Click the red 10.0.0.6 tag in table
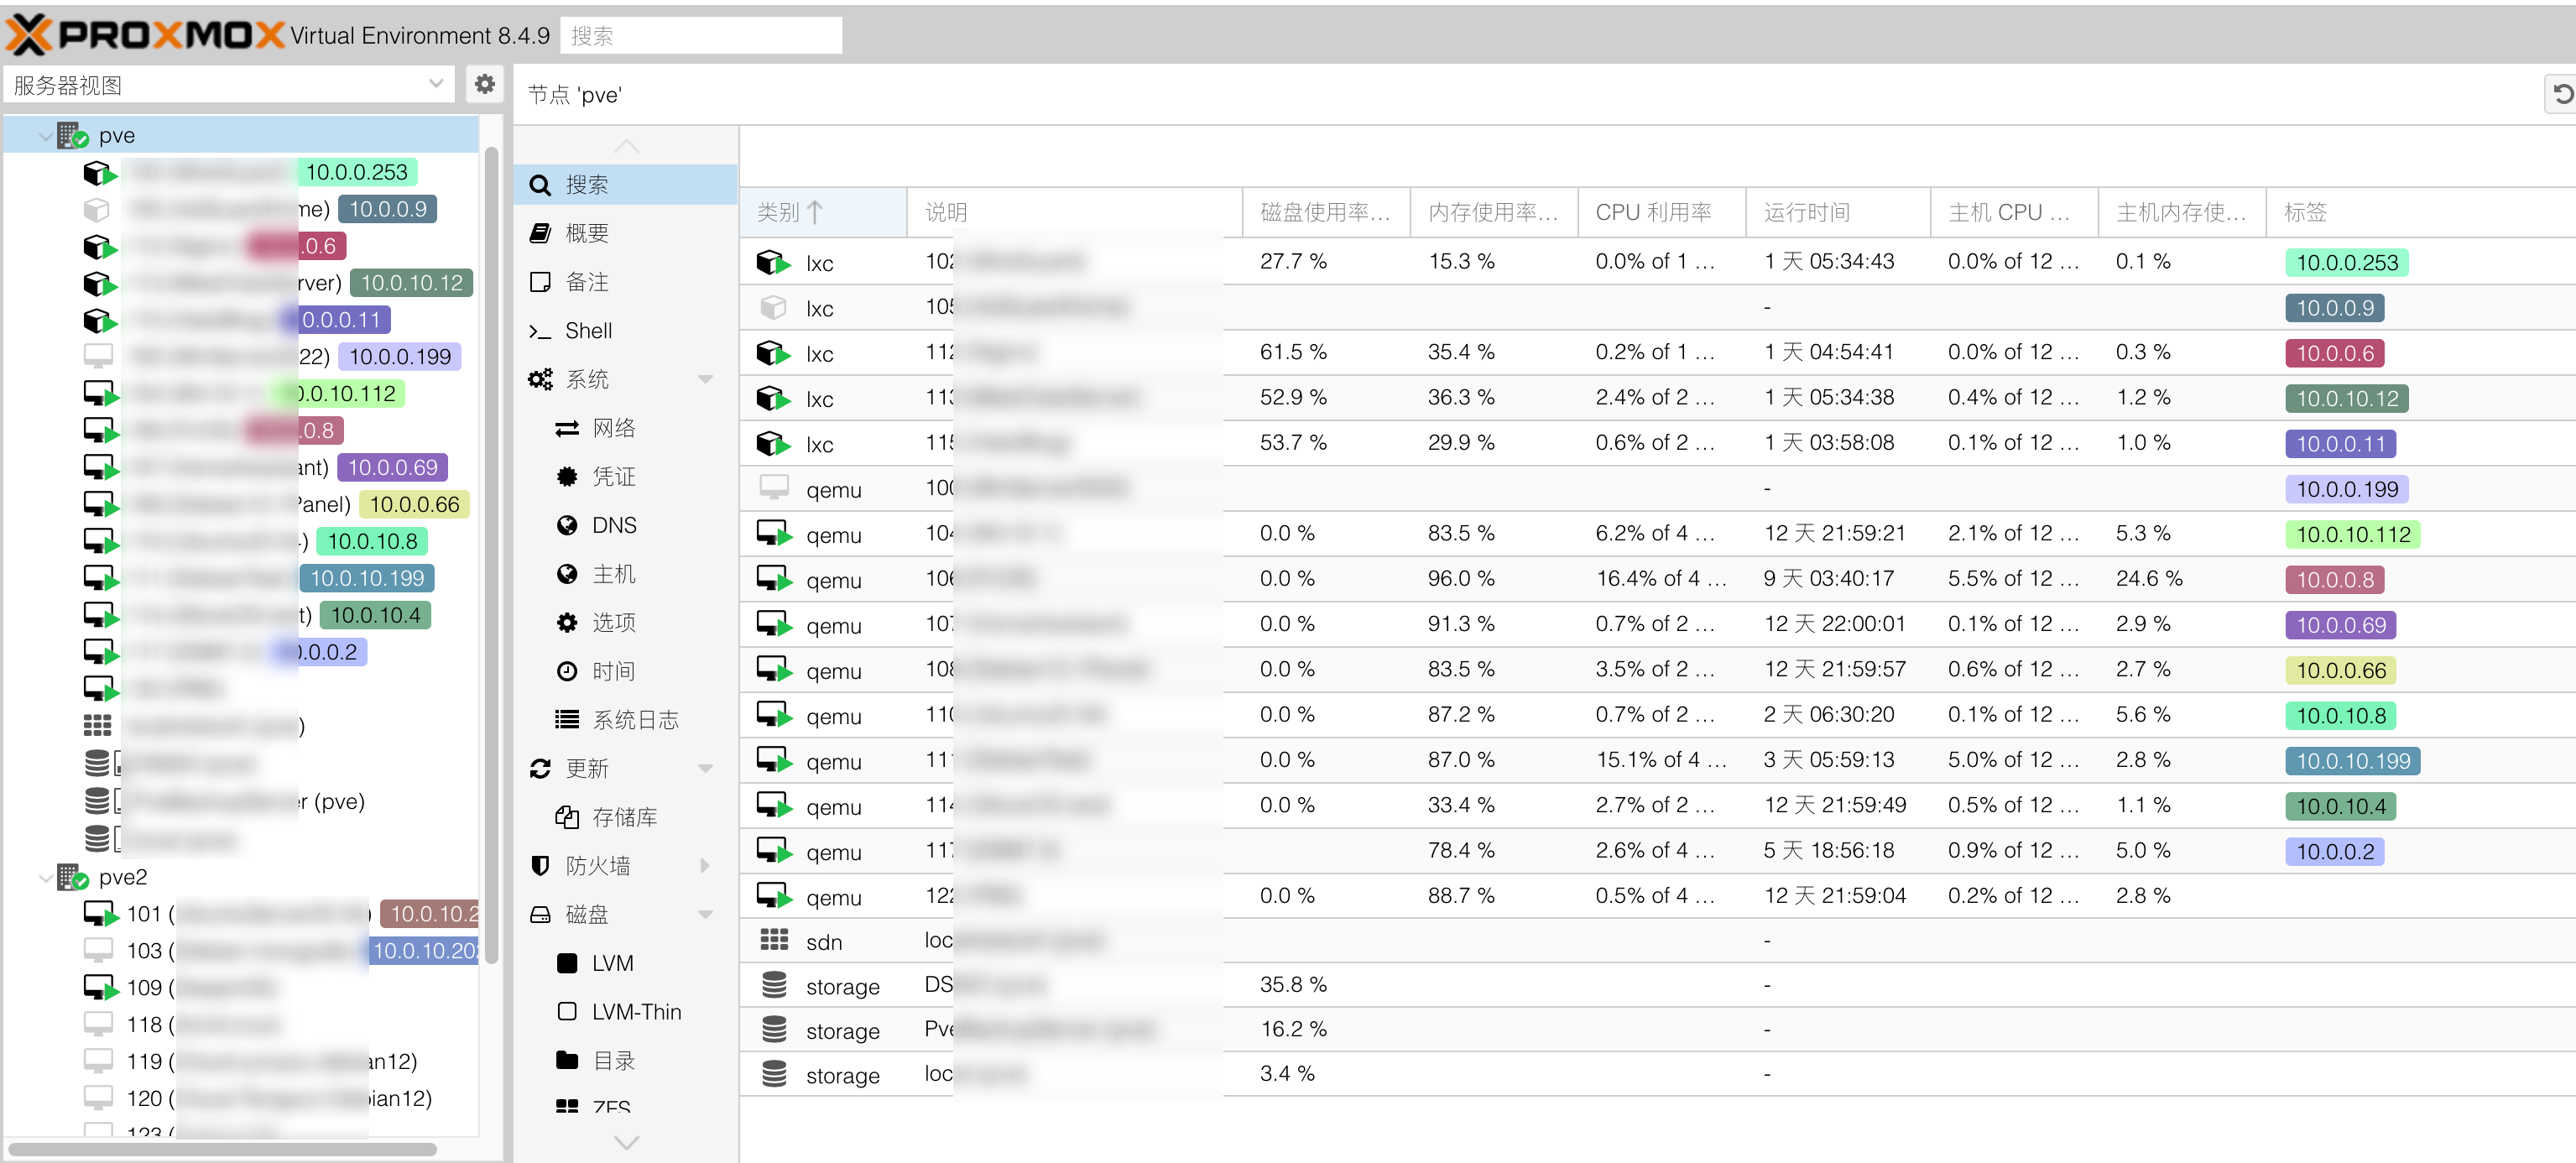The height and width of the screenshot is (1163, 2576). tap(2334, 353)
